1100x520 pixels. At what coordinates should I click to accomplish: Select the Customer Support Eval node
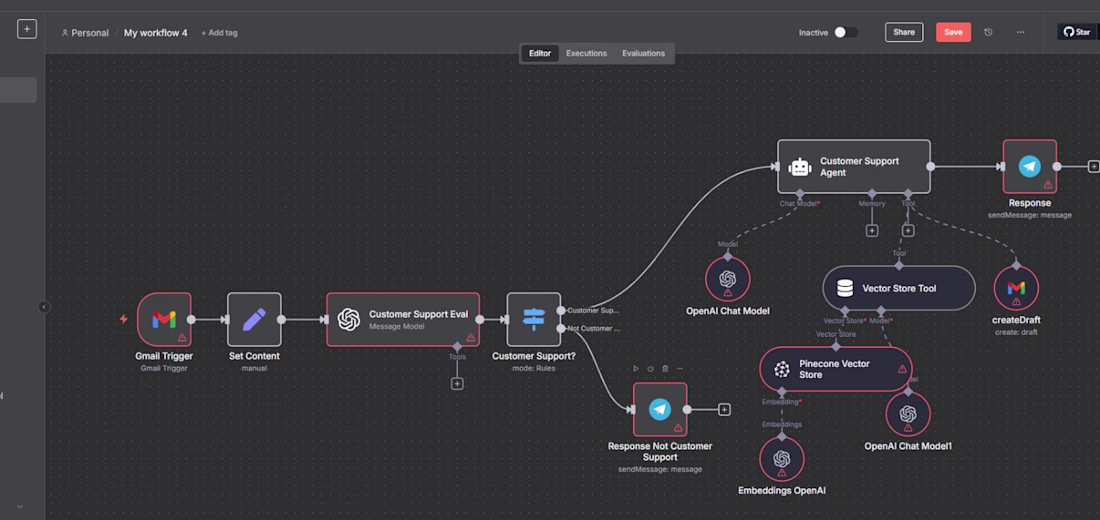click(403, 319)
